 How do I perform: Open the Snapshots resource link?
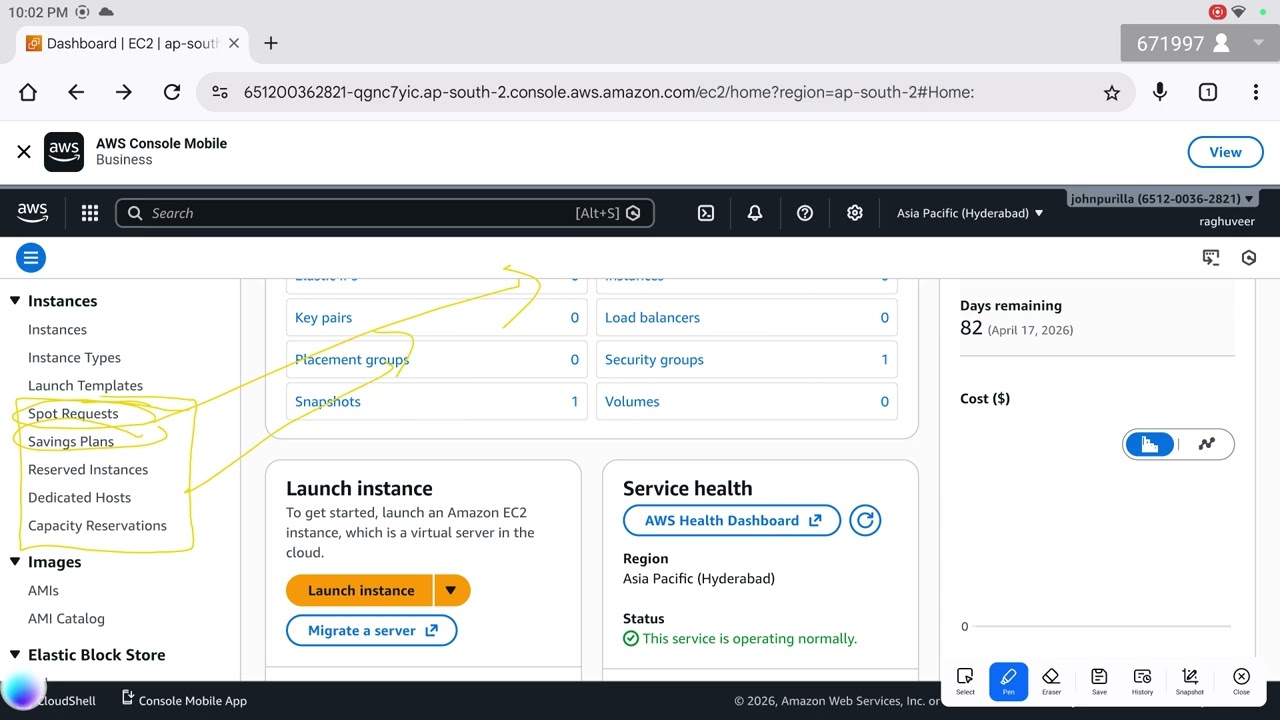click(327, 402)
